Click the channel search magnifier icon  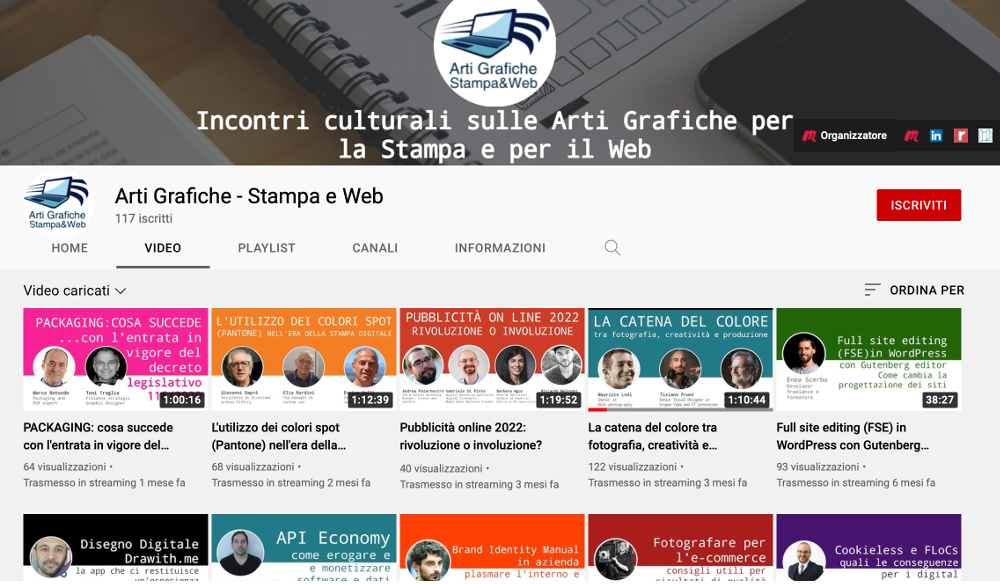[612, 247]
